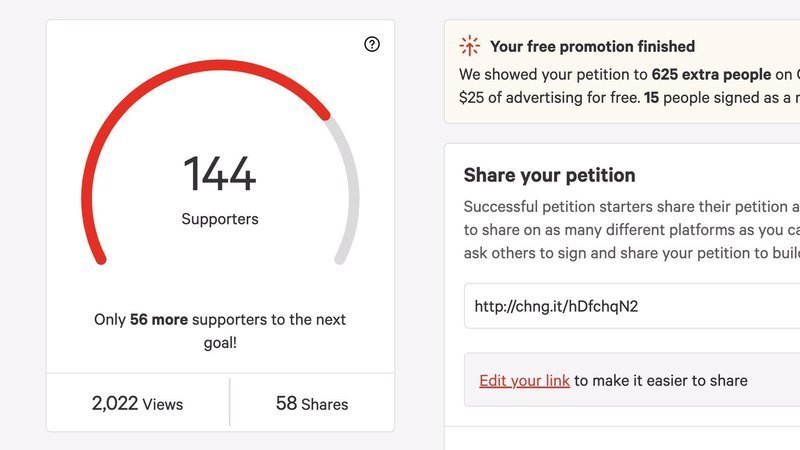Open the 58 Shares statistic

(x=312, y=404)
